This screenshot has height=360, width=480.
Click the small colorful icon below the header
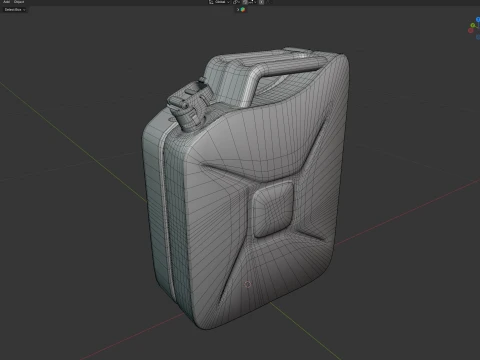[x=243, y=10]
